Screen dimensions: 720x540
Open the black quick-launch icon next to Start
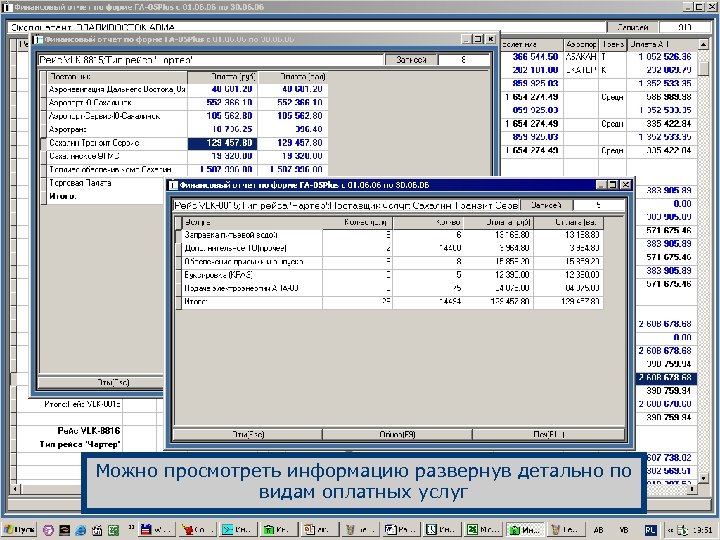(x=64, y=530)
